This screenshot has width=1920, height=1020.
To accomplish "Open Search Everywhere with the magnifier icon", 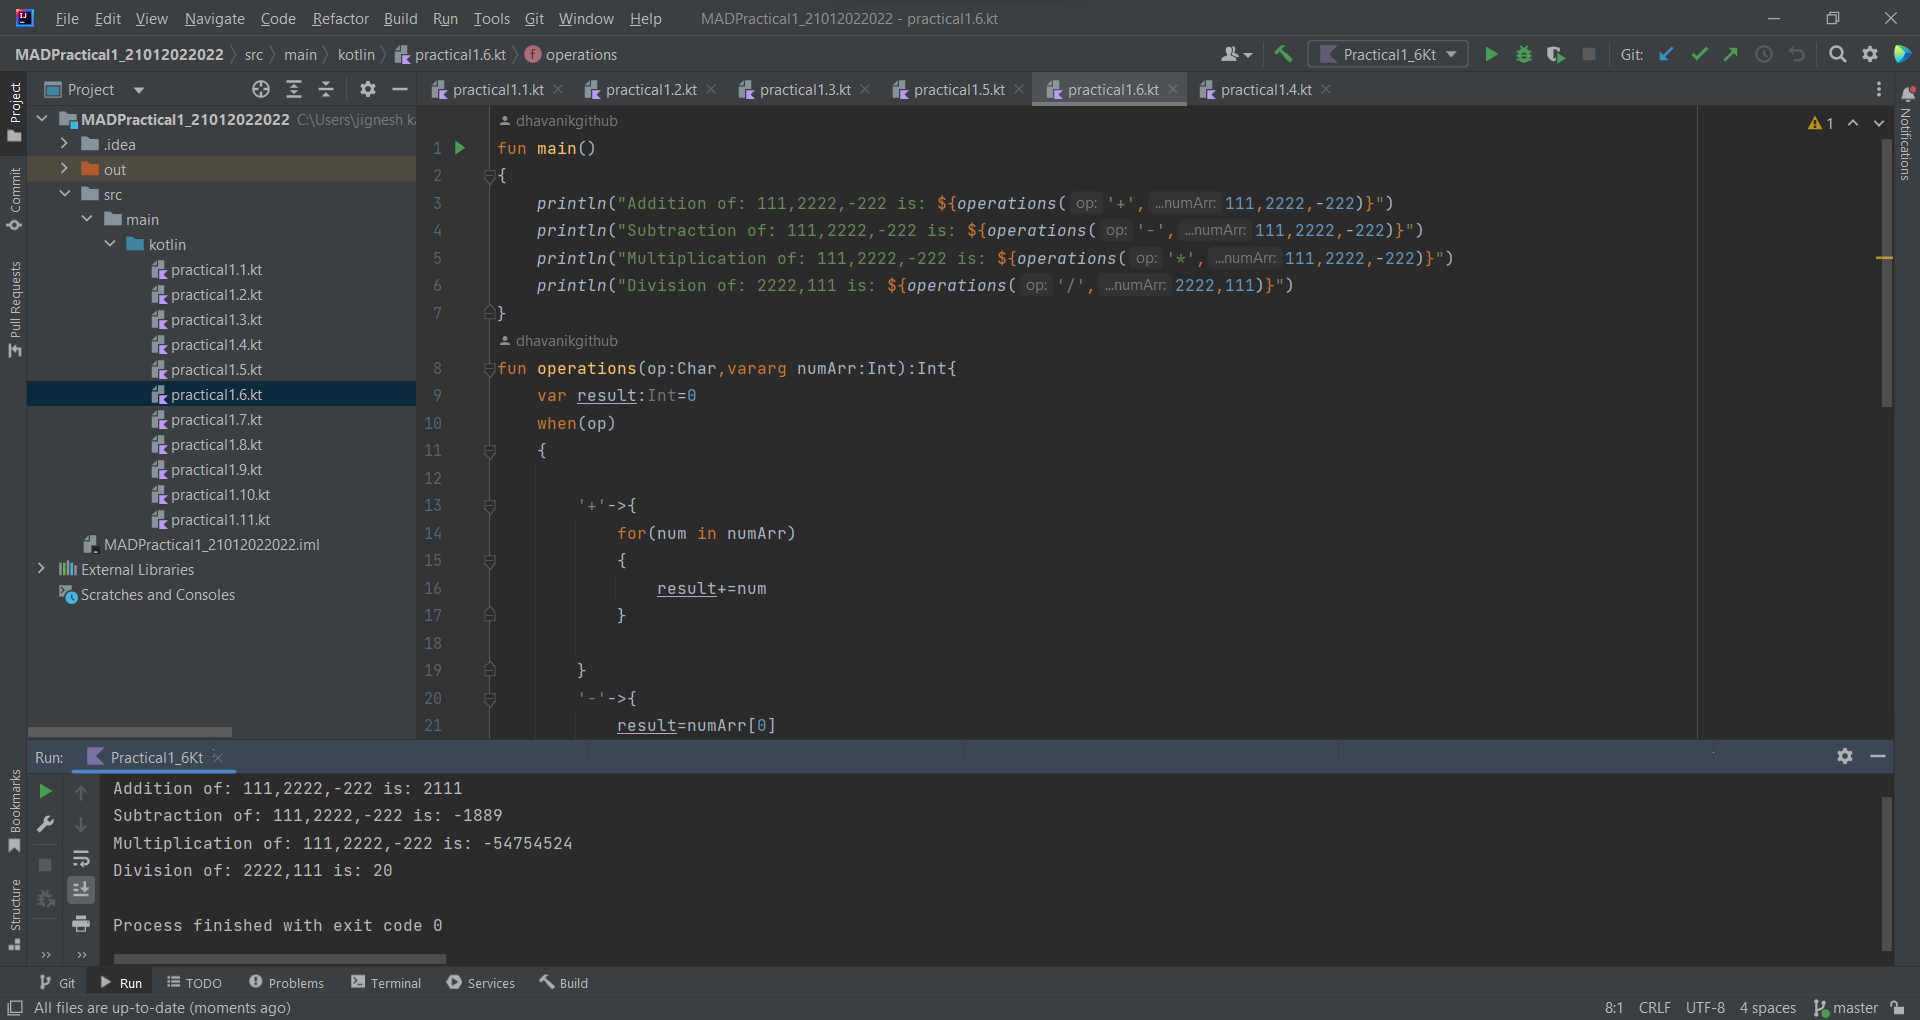I will click(1838, 54).
